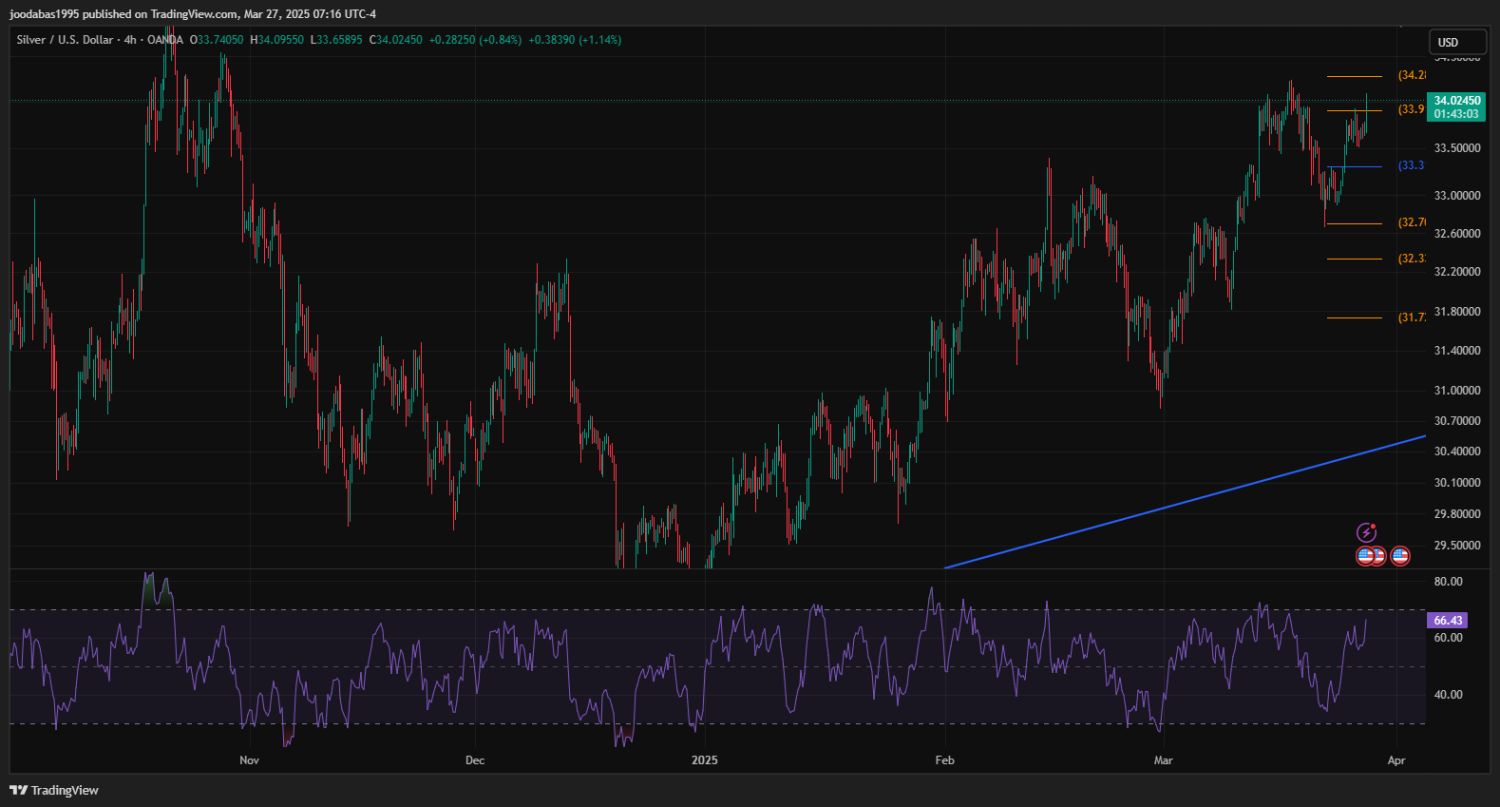The image size is (1500, 807).
Task: Click the 30.10000 price axis label
Action: tap(1457, 483)
